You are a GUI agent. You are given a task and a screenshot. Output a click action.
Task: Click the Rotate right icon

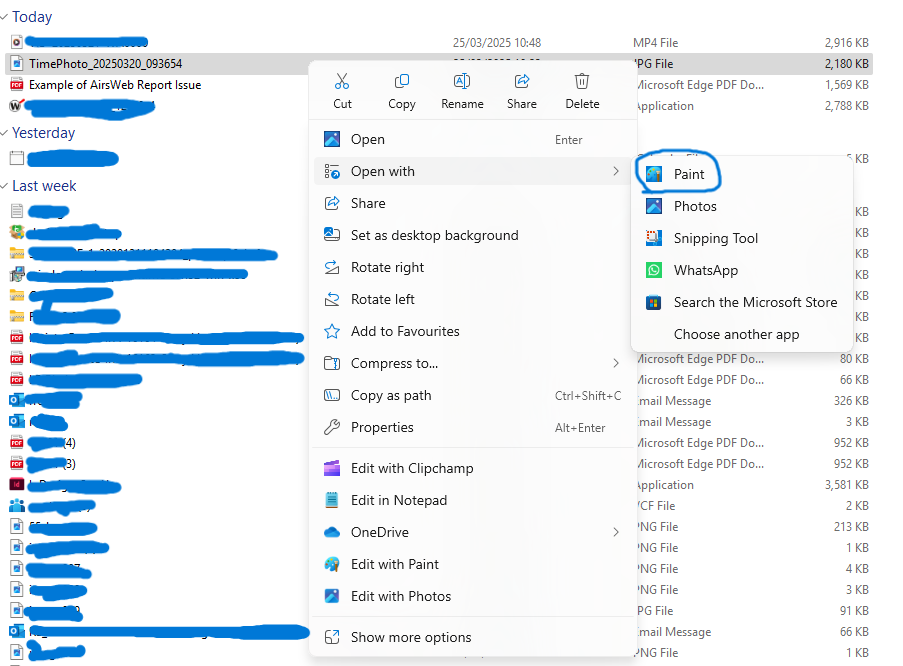point(332,267)
